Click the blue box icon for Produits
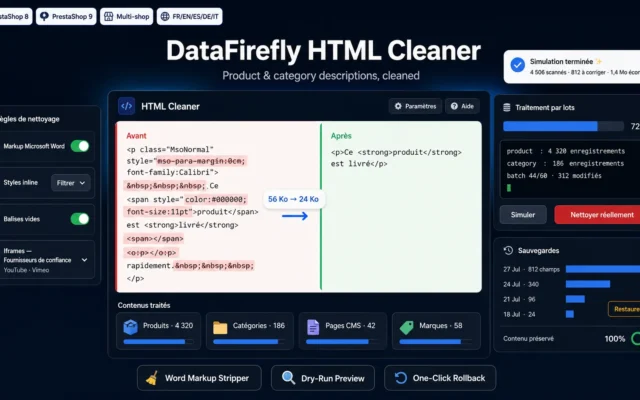This screenshot has width=640, height=400. click(x=131, y=327)
